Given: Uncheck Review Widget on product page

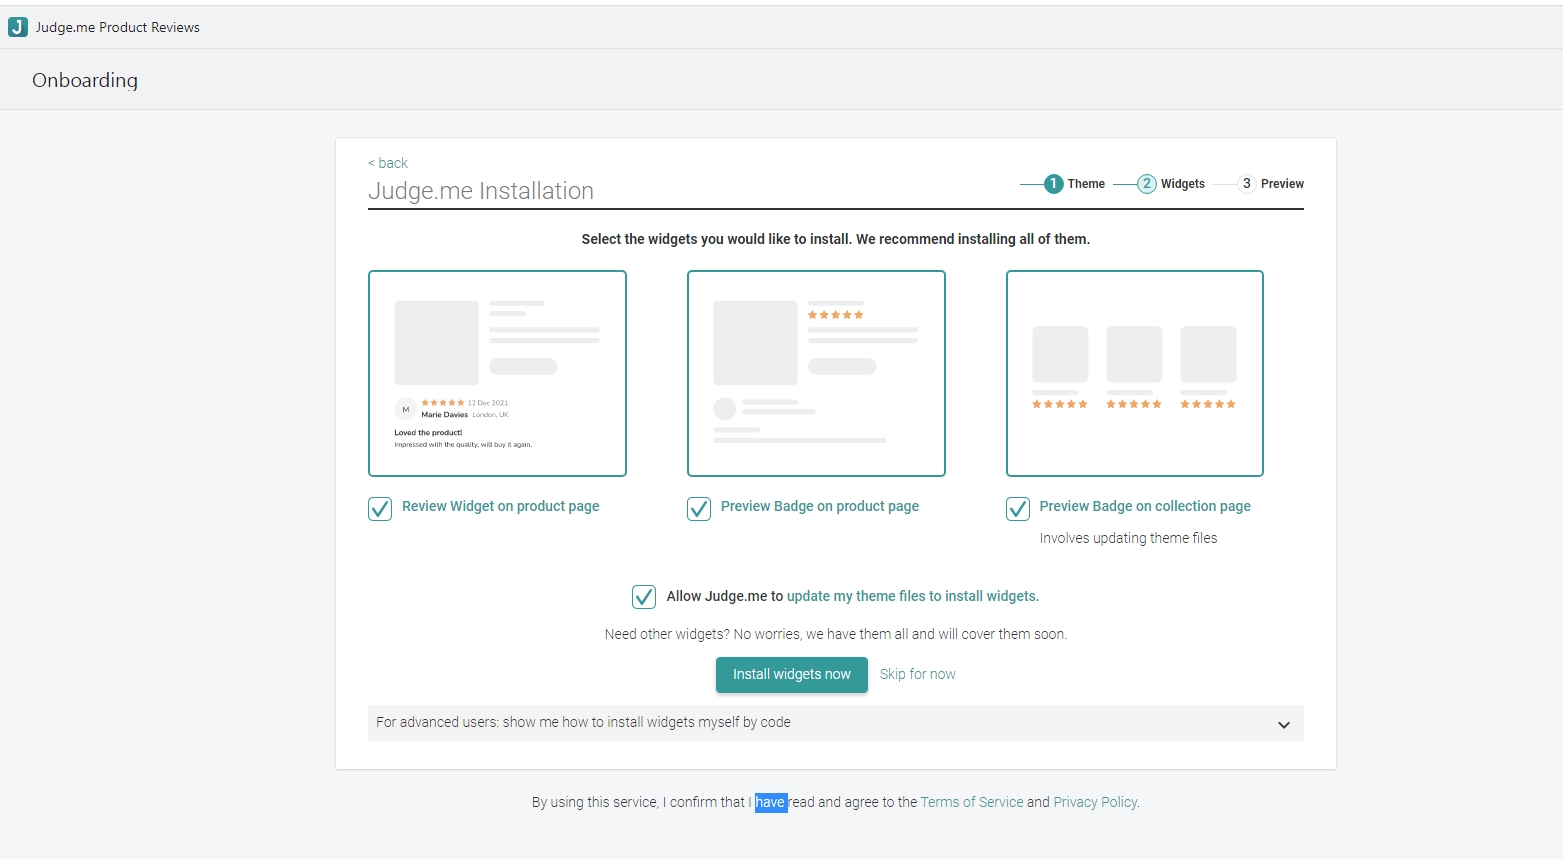Looking at the screenshot, I should coord(380,509).
